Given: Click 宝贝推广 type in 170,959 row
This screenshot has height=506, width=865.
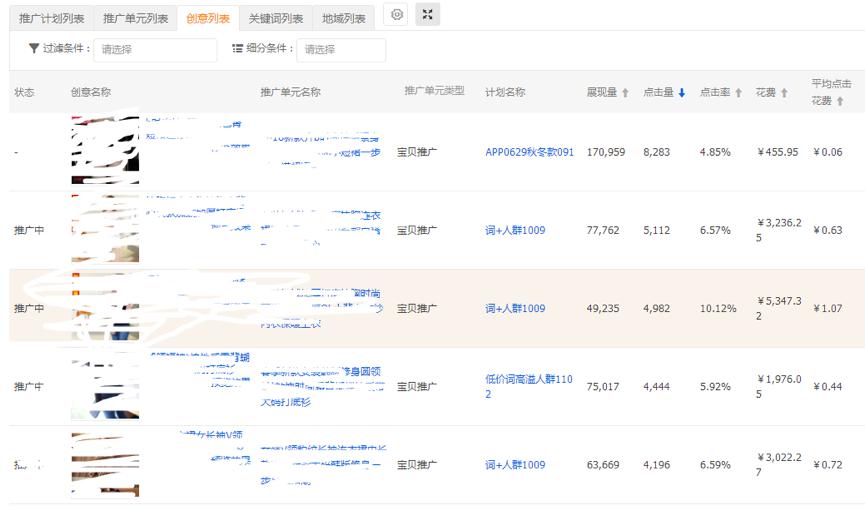Looking at the screenshot, I should (x=417, y=152).
